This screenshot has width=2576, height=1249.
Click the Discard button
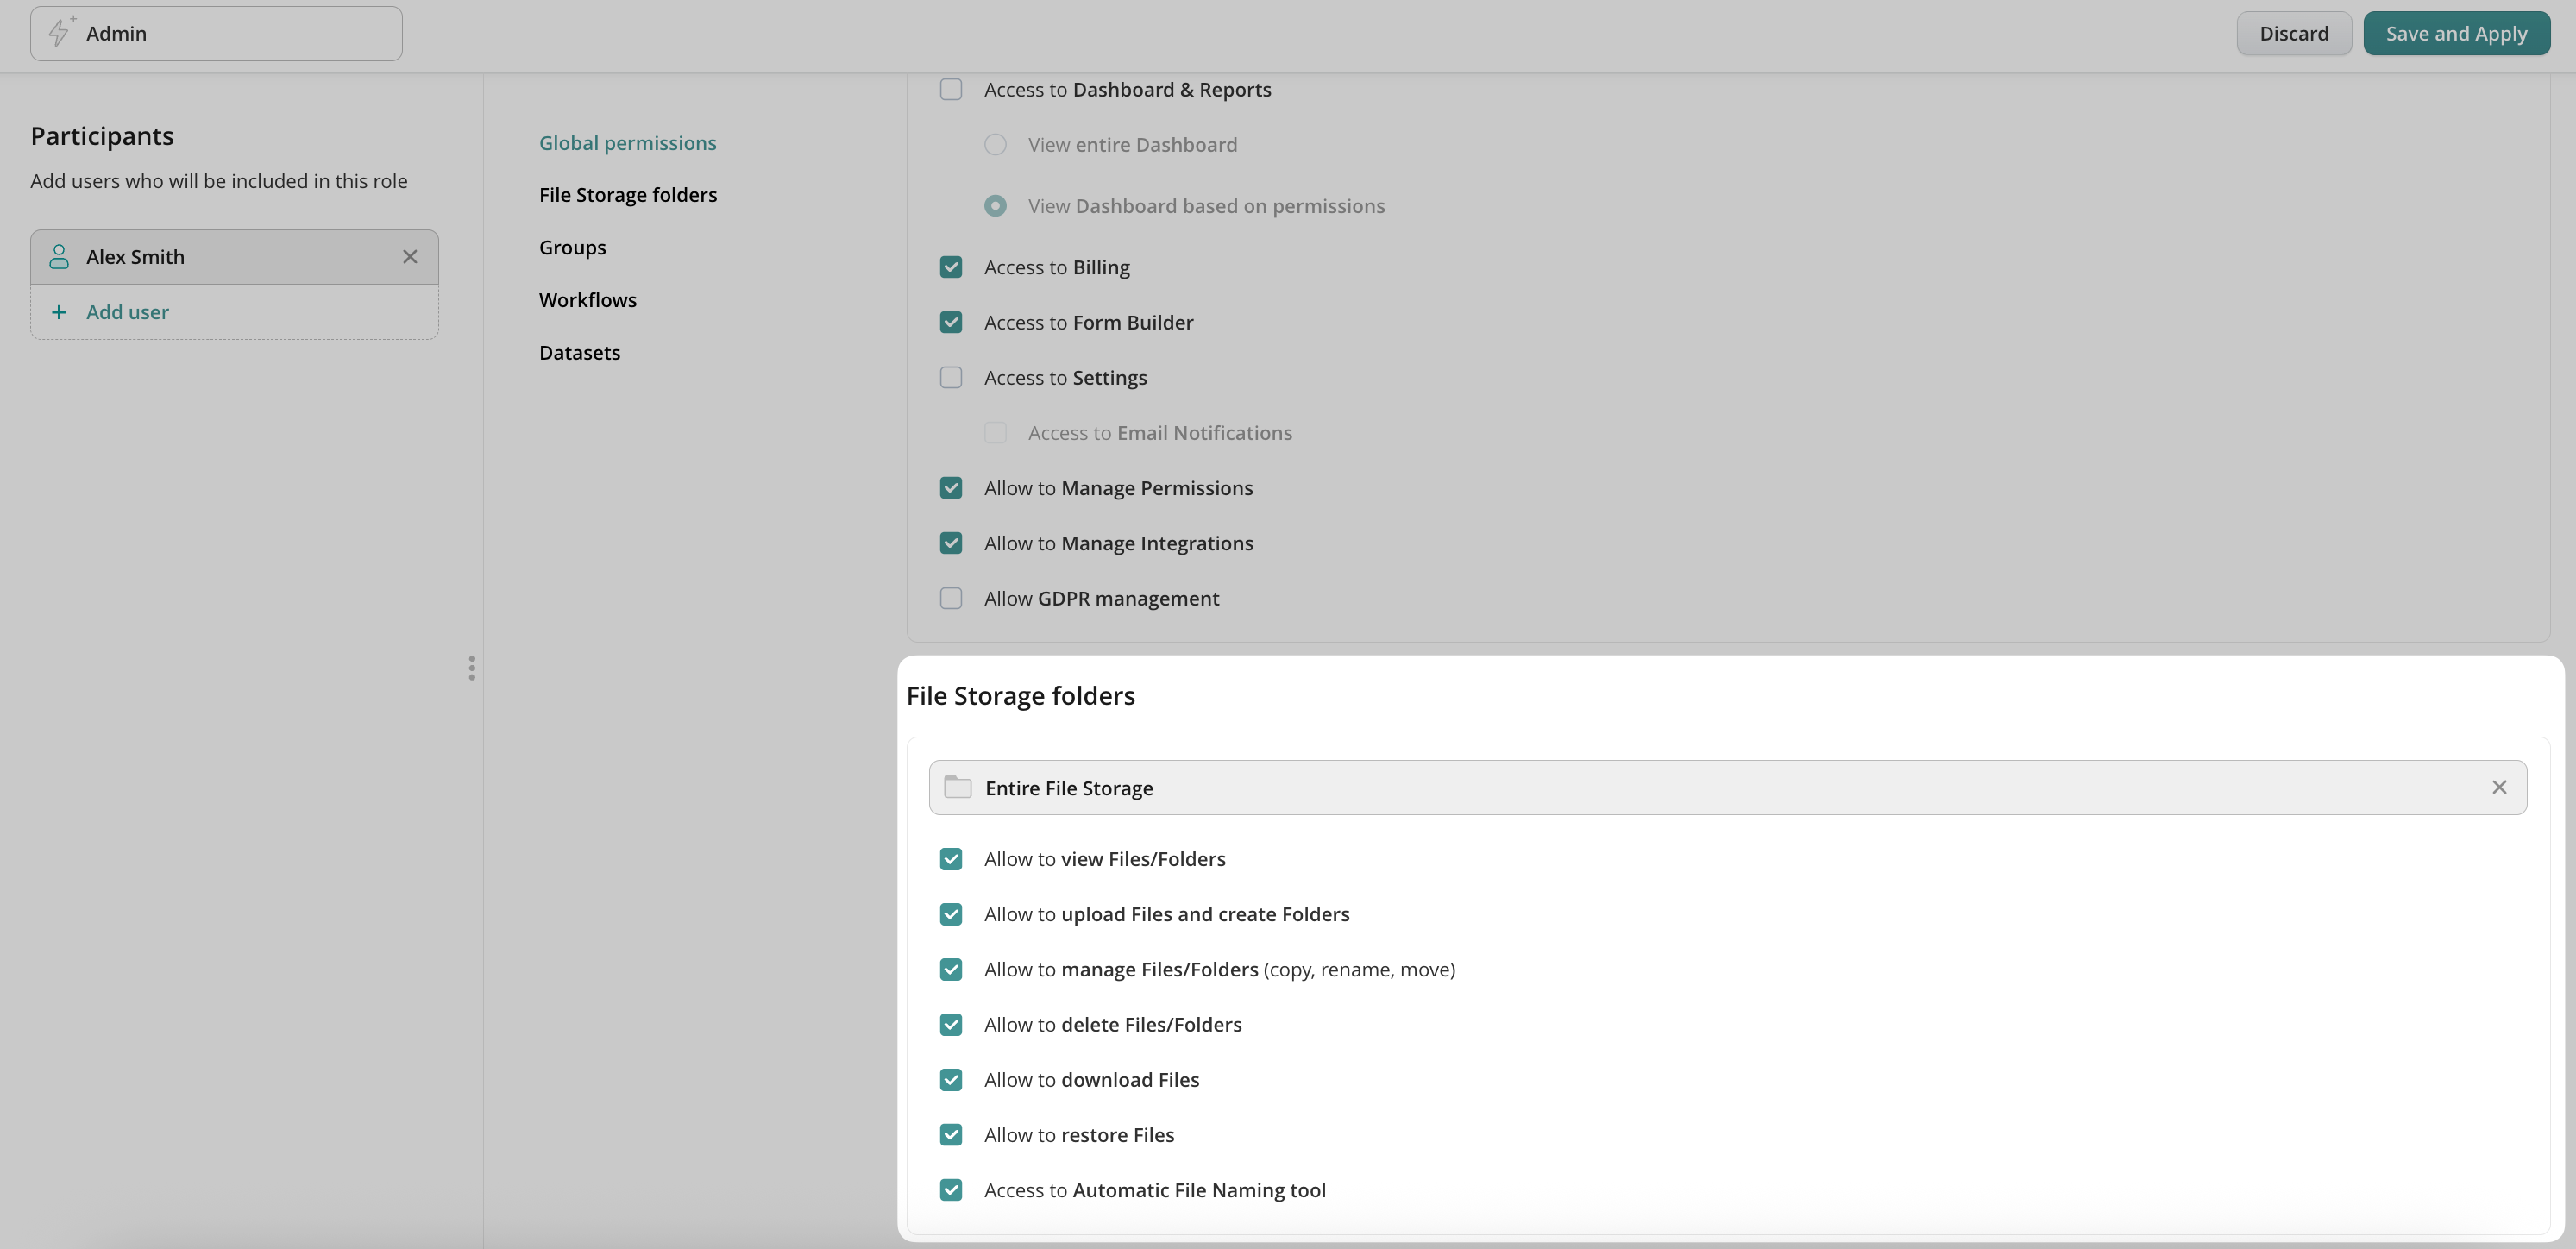[2293, 33]
